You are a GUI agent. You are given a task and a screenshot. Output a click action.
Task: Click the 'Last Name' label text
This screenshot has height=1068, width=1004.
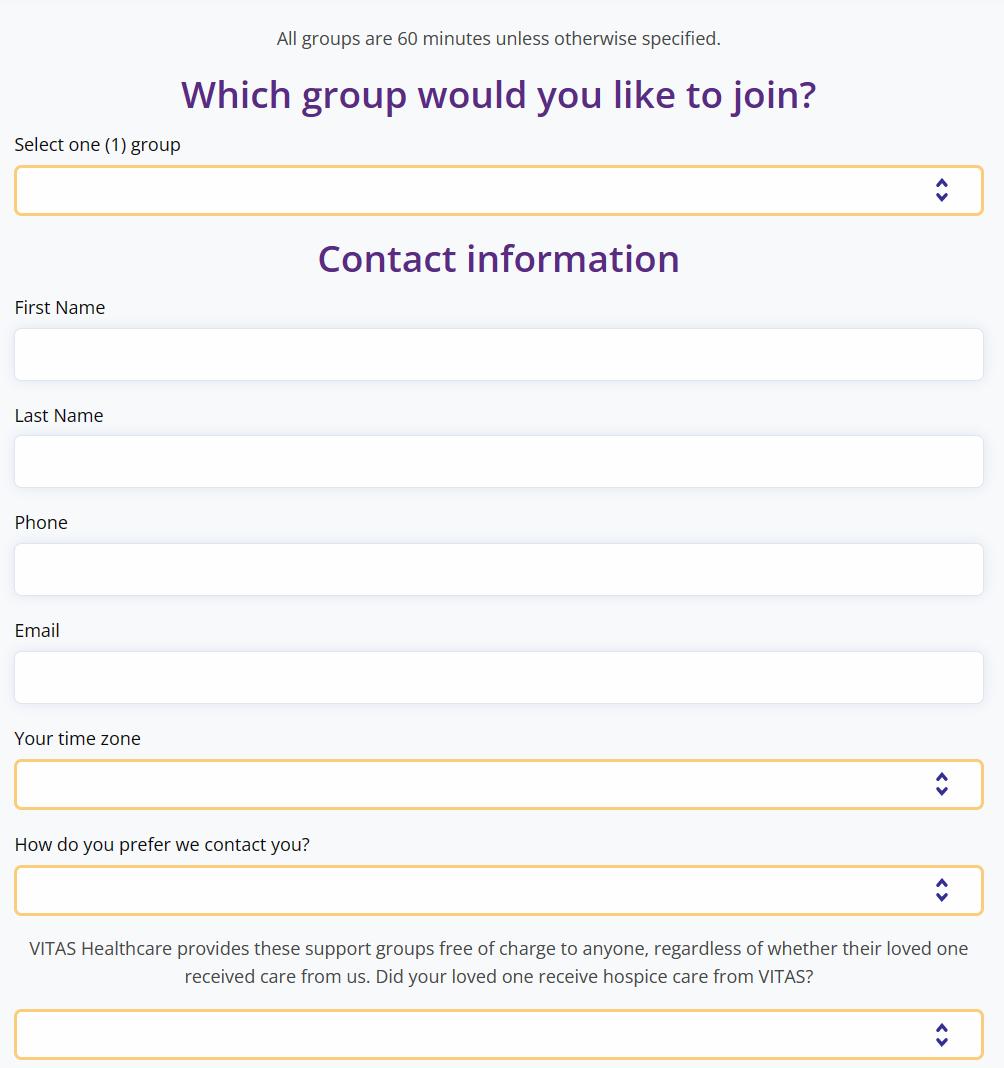coord(59,416)
